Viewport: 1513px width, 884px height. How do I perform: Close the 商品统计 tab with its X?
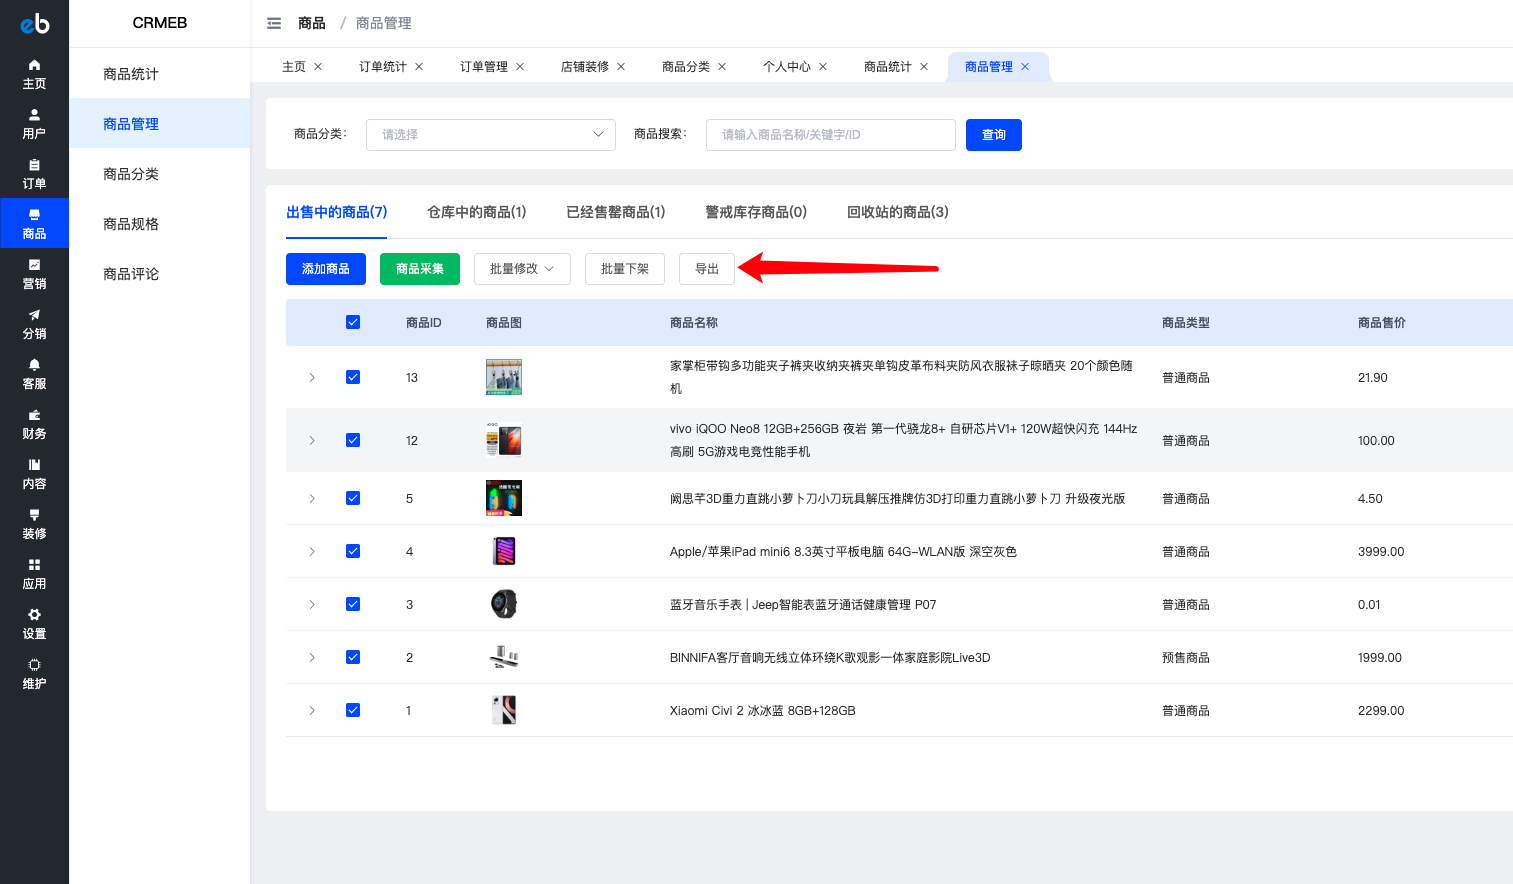[924, 67]
